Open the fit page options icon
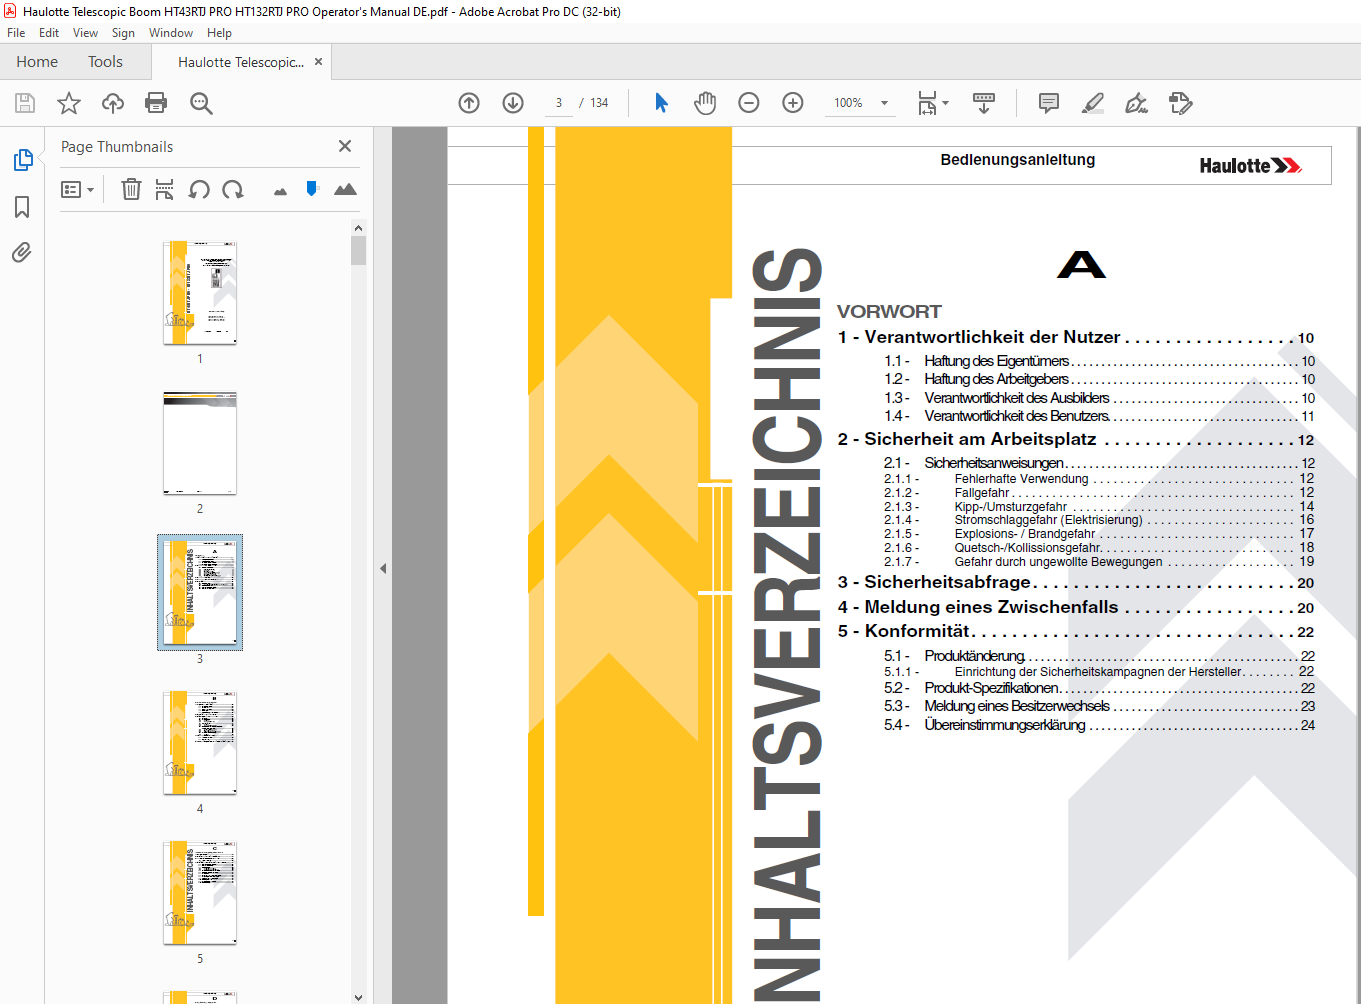1361x1004 pixels. [x=927, y=103]
